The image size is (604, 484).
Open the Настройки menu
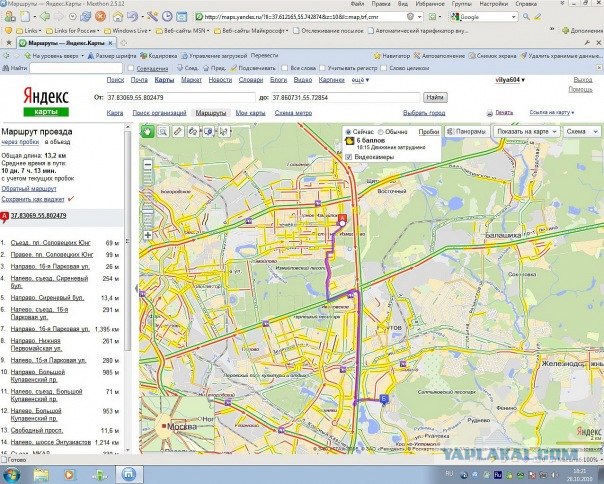[494, 4]
